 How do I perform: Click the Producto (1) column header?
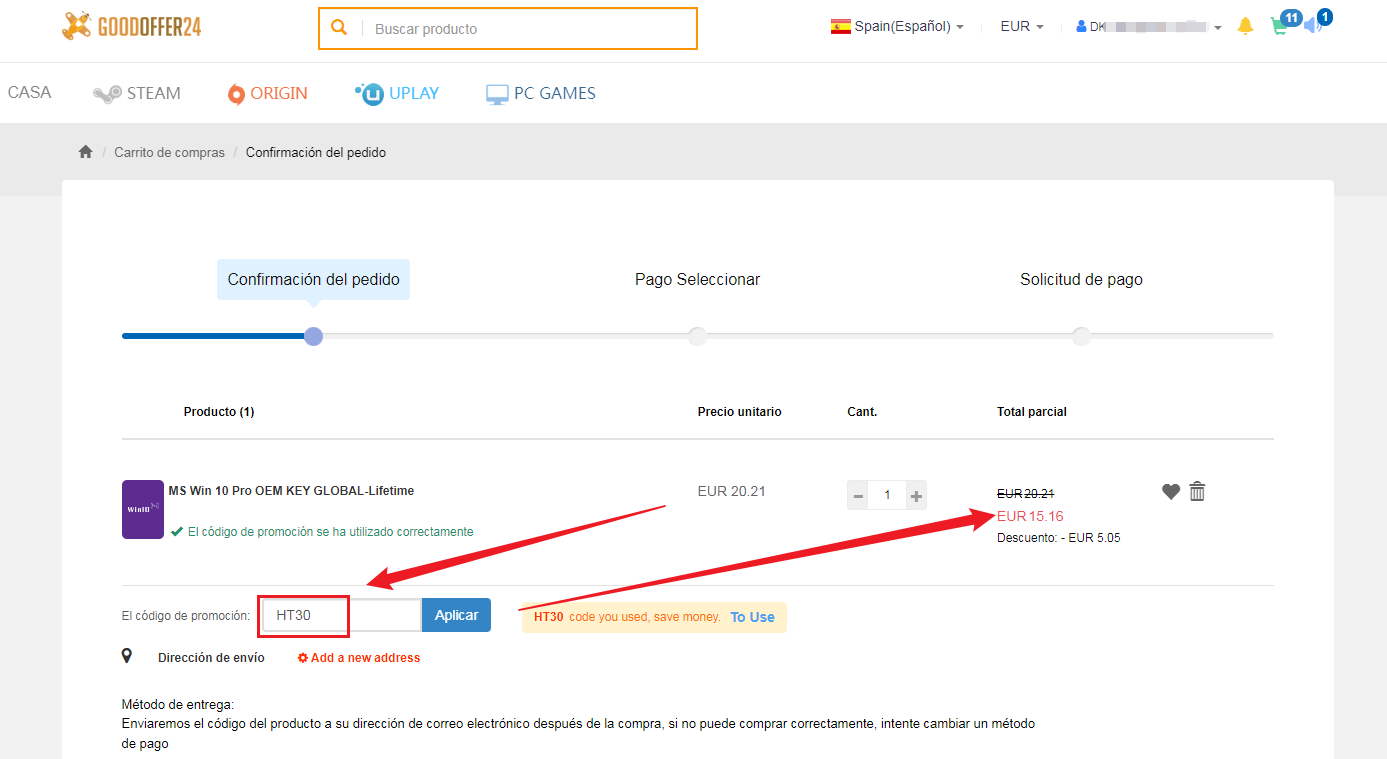coord(219,412)
